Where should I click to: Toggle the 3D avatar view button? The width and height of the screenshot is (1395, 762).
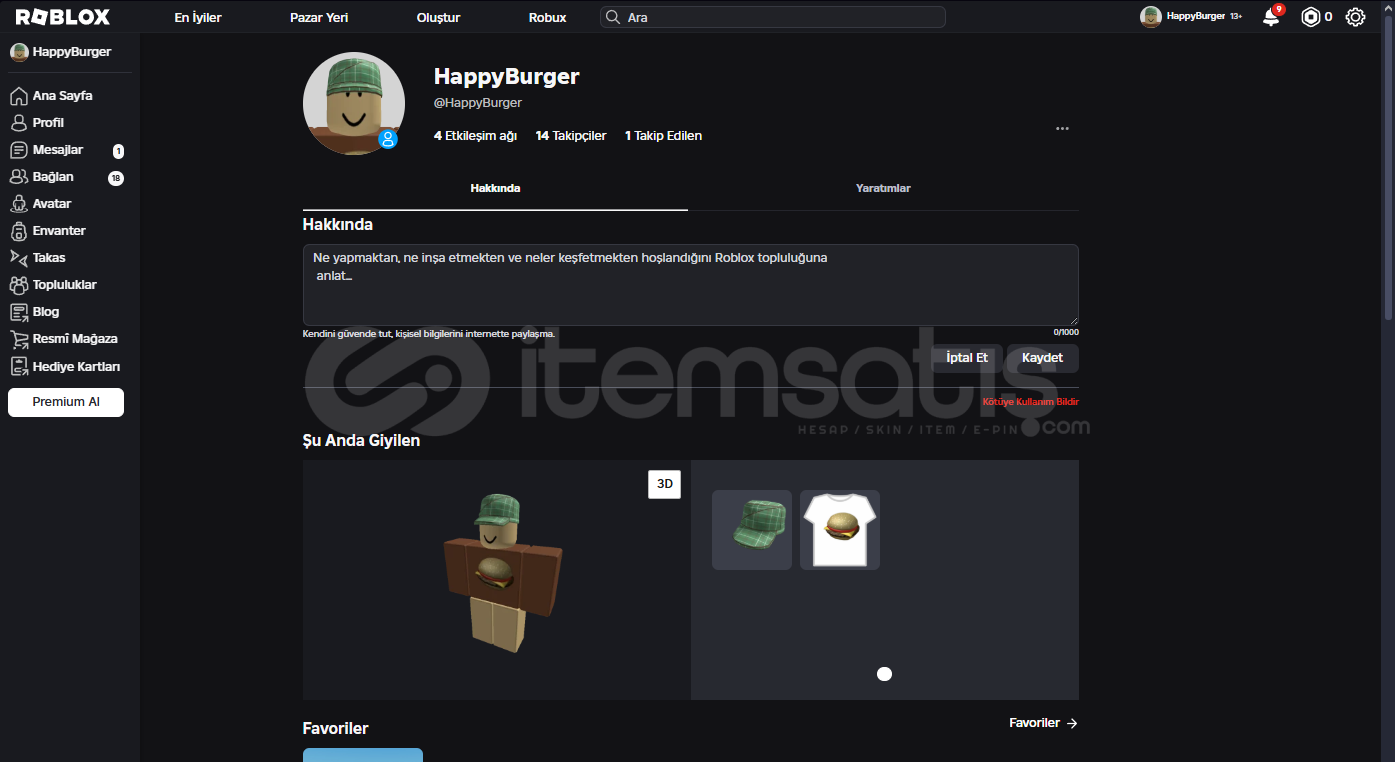(664, 484)
